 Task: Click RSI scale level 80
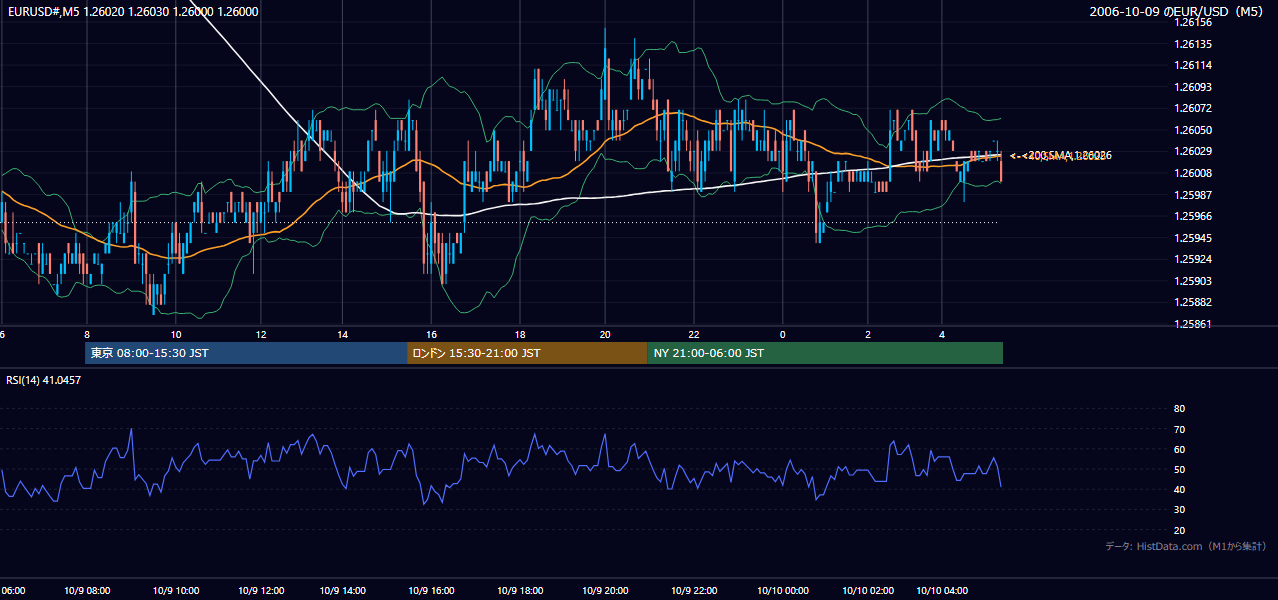[1179, 409]
